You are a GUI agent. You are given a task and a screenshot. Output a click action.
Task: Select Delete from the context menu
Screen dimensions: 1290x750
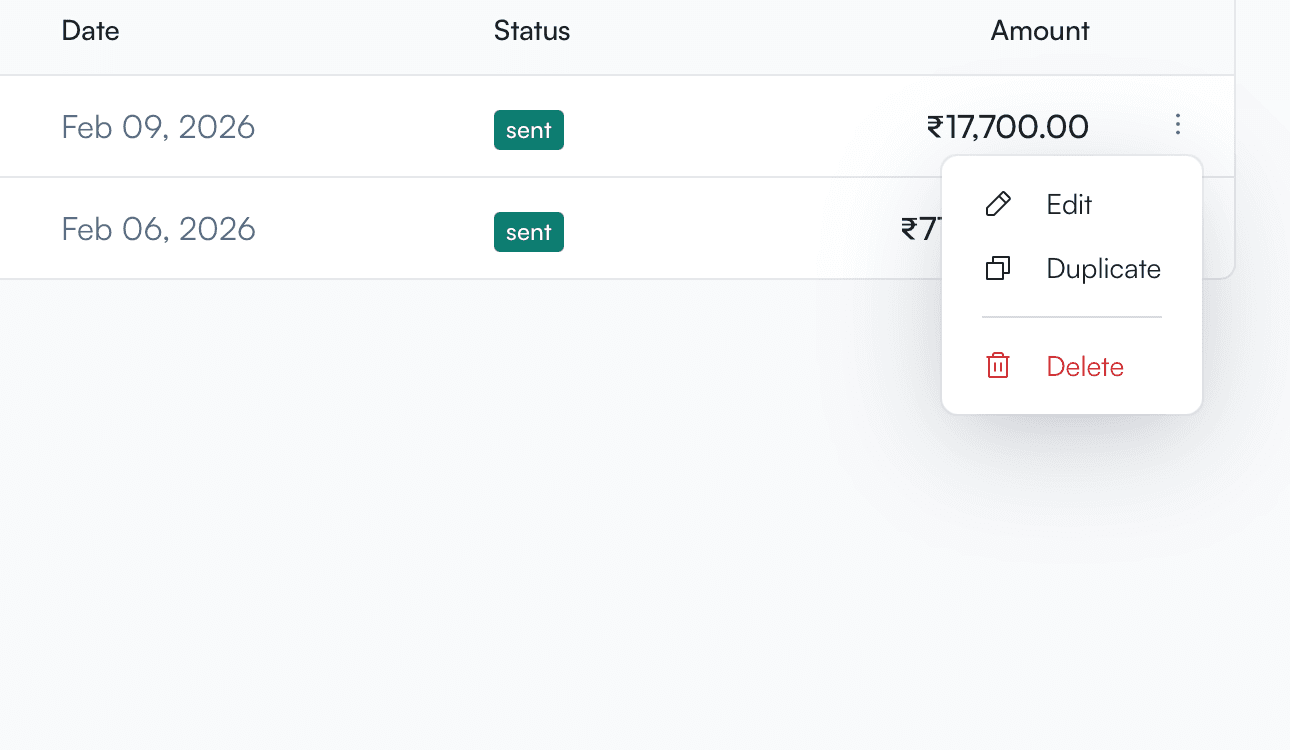click(x=1084, y=366)
